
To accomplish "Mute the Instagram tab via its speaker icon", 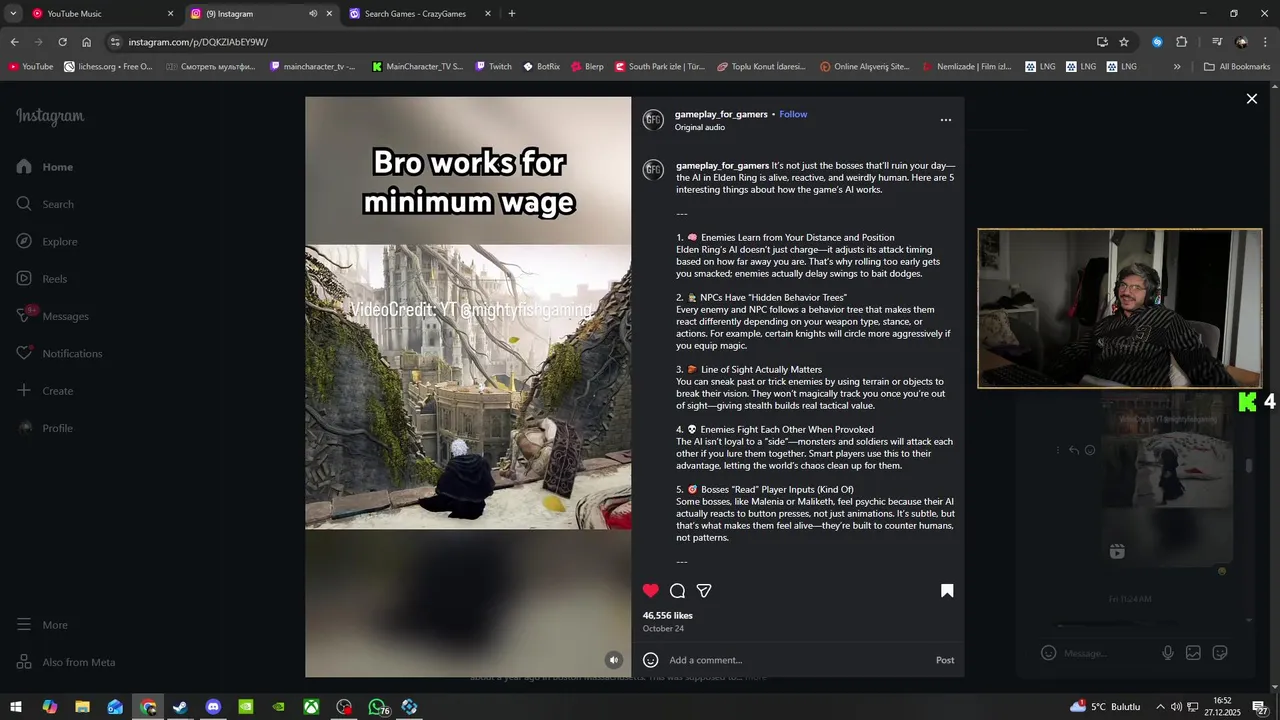I will [313, 14].
